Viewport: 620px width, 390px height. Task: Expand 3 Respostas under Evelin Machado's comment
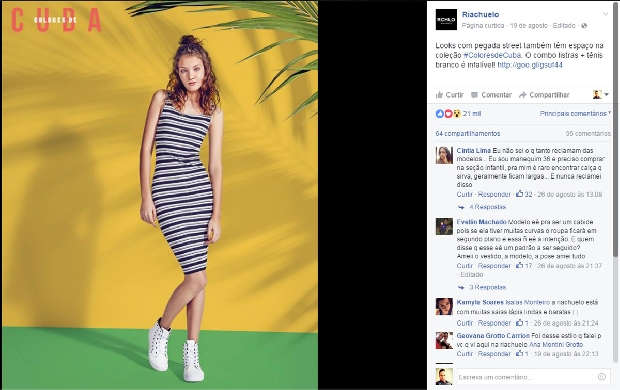(x=488, y=287)
